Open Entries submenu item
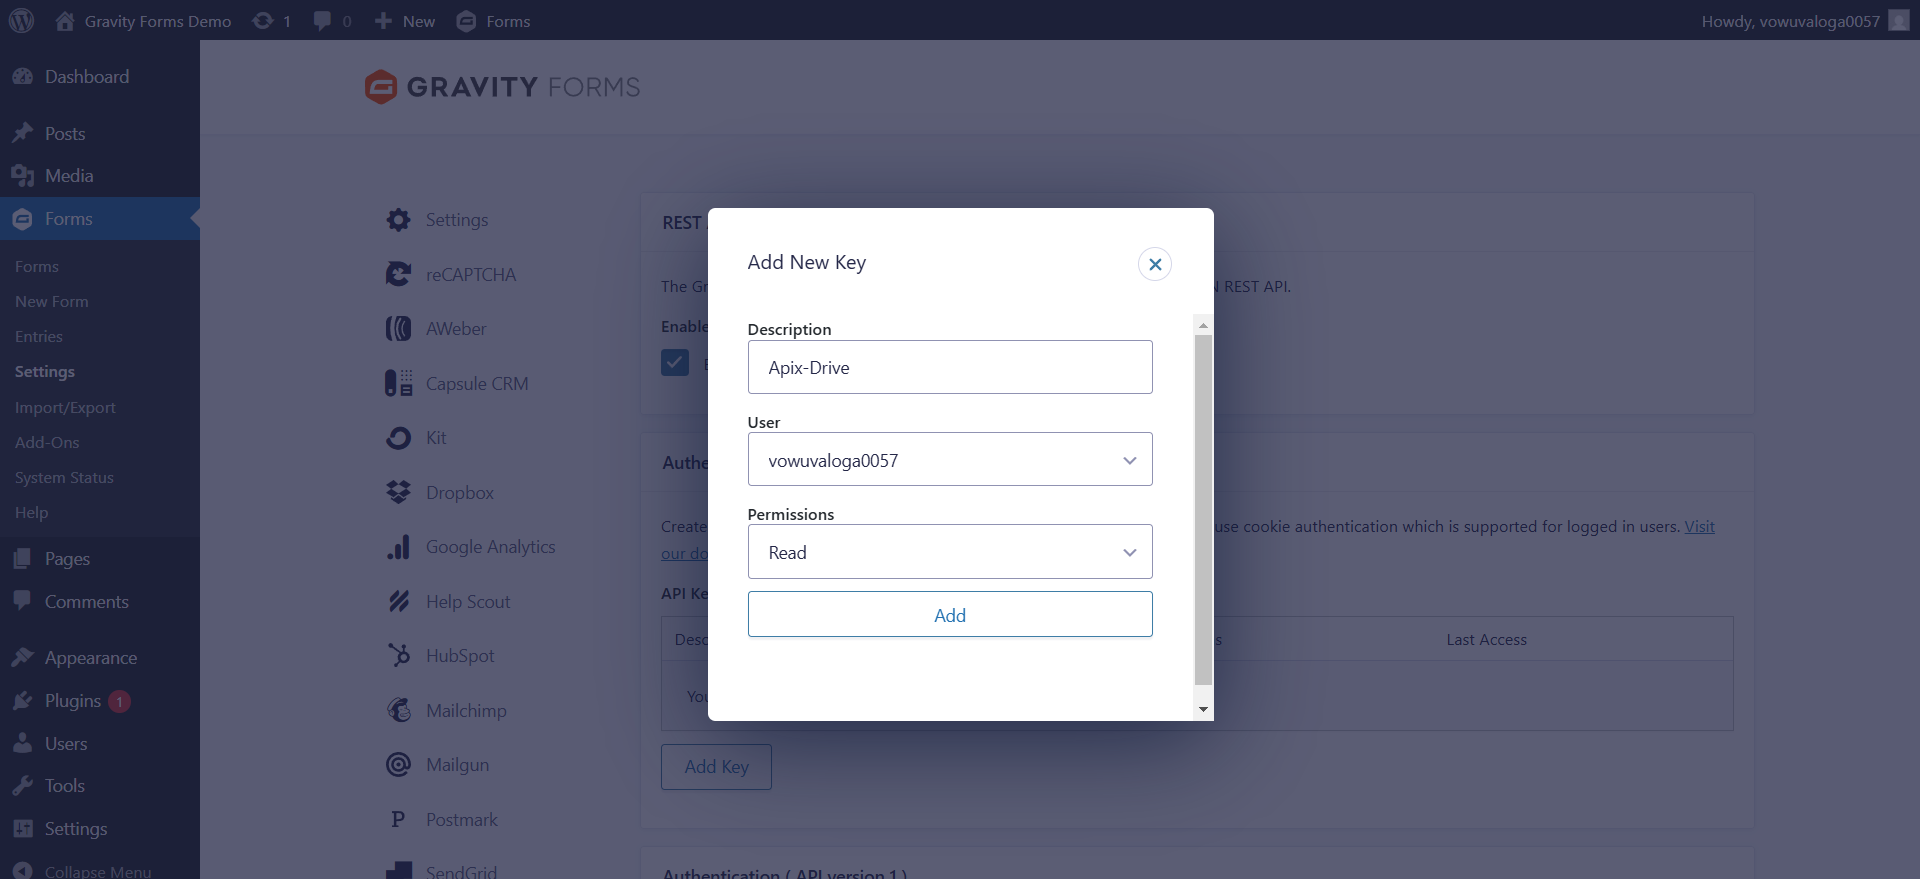 pos(39,337)
